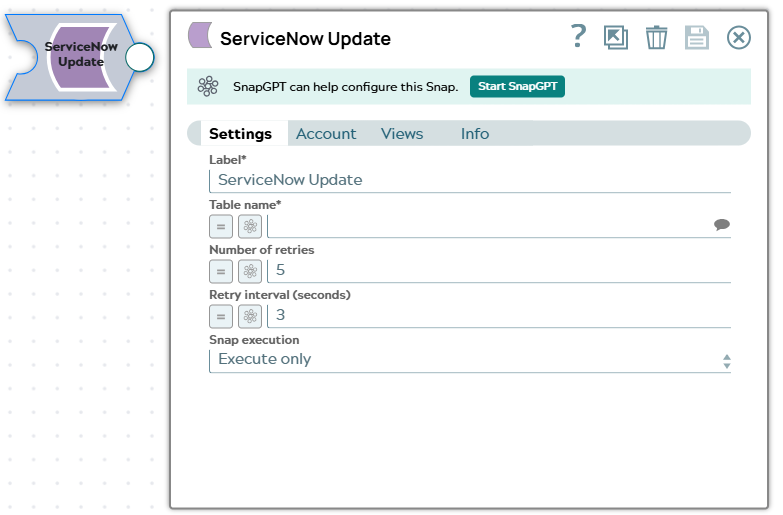This screenshot has width=783, height=515.
Task: Close the ServiceNow Update dialog
Action: tap(739, 37)
